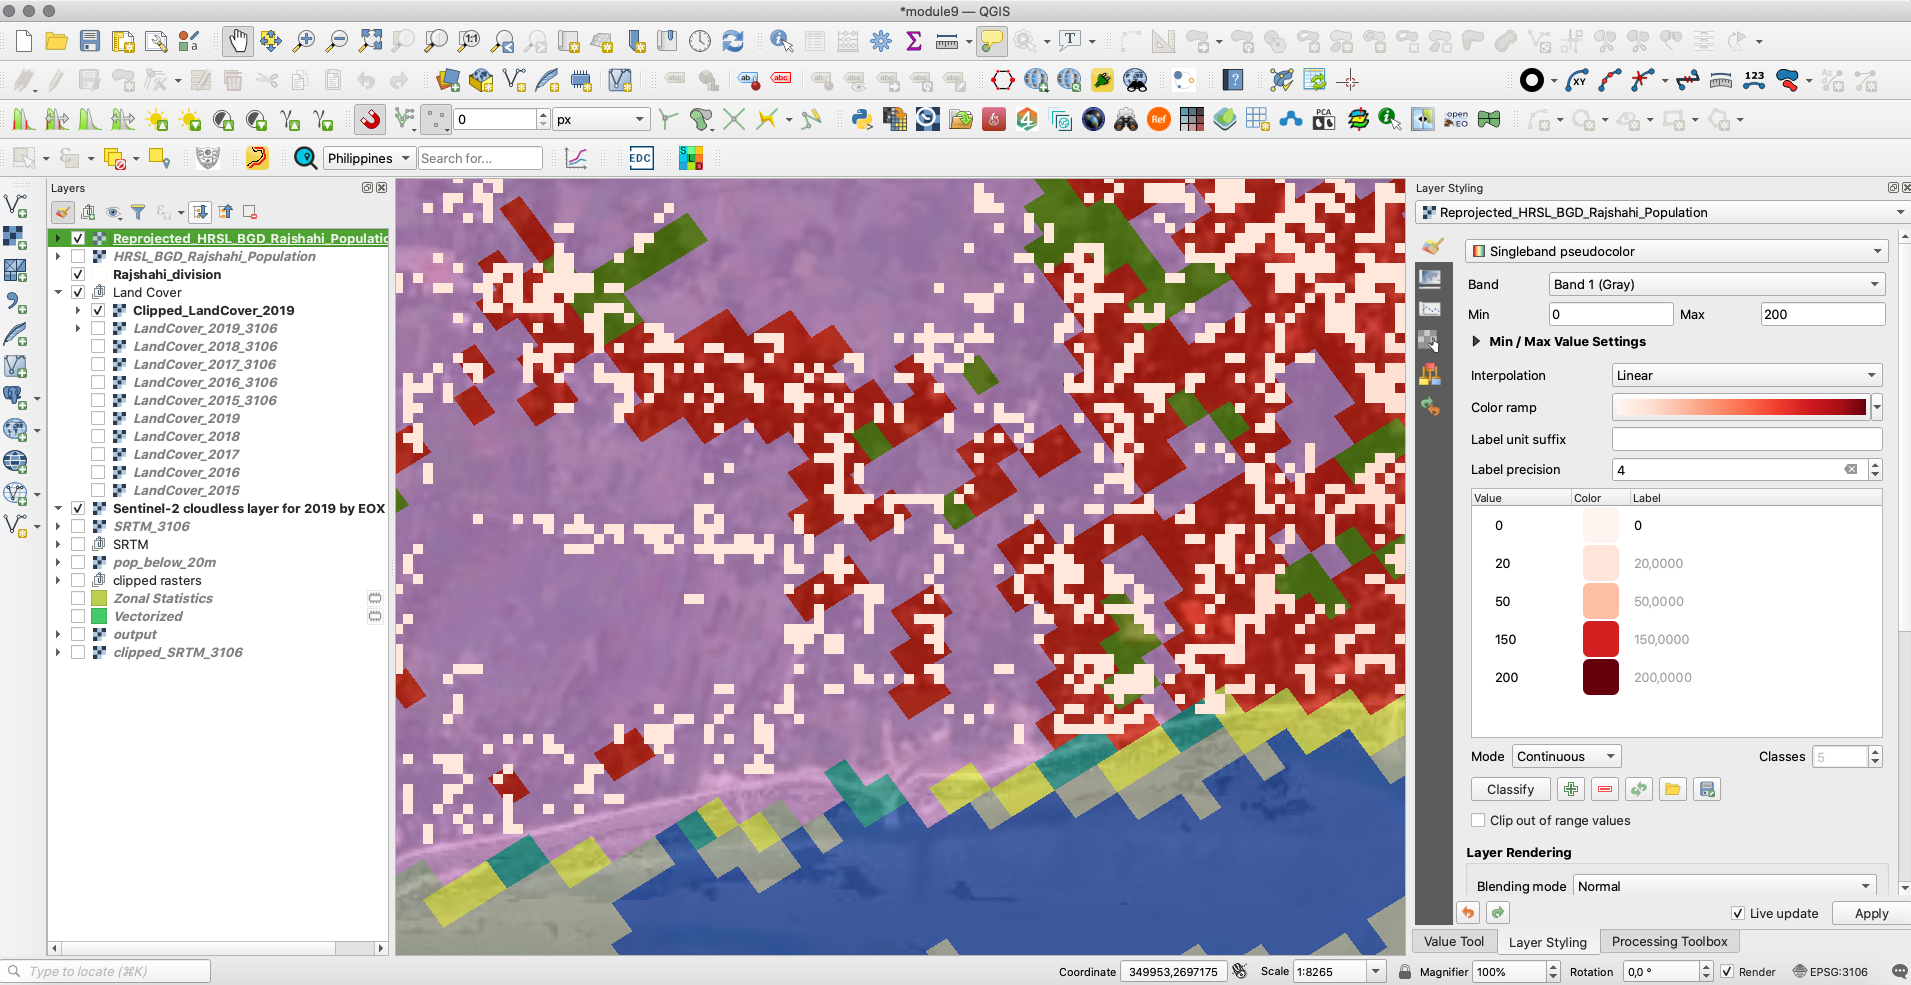Click the Classify button

(x=1510, y=789)
